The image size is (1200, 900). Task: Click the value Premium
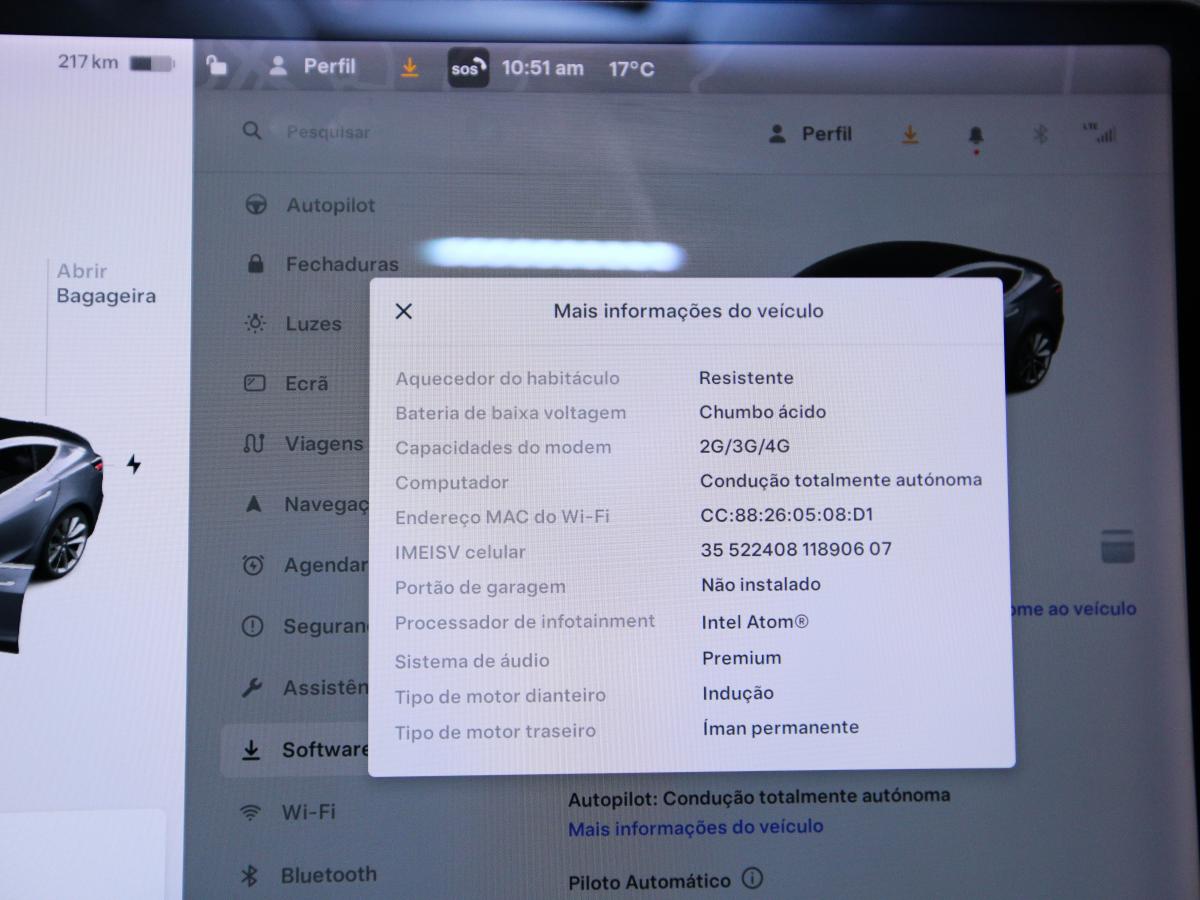point(742,658)
